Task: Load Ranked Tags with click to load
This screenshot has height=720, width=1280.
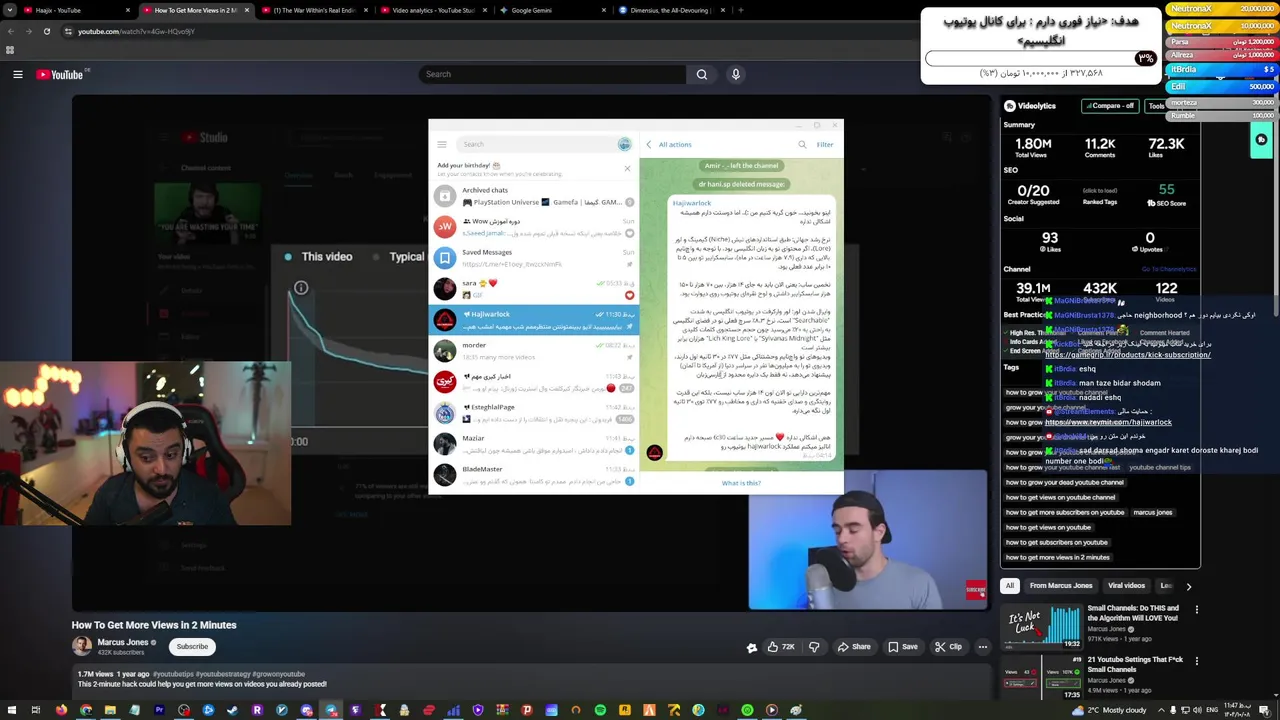Action: tap(1100, 191)
